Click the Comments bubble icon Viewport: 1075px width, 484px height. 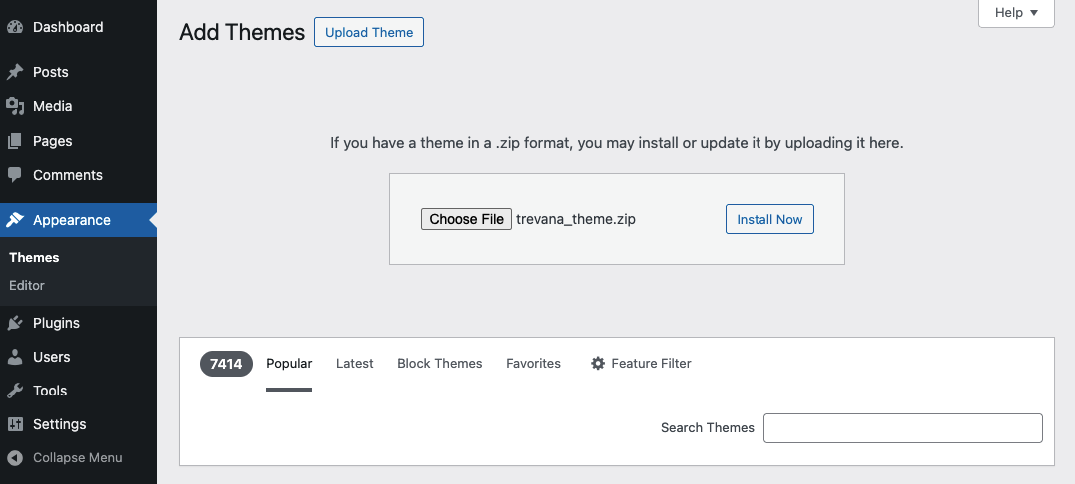tap(15, 175)
